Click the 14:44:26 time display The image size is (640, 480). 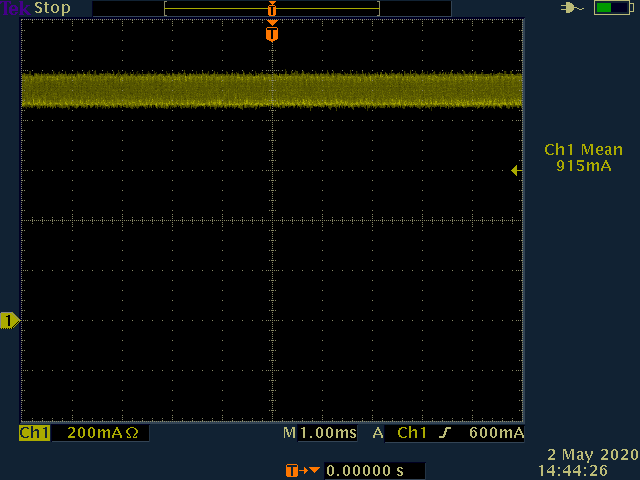587,469
